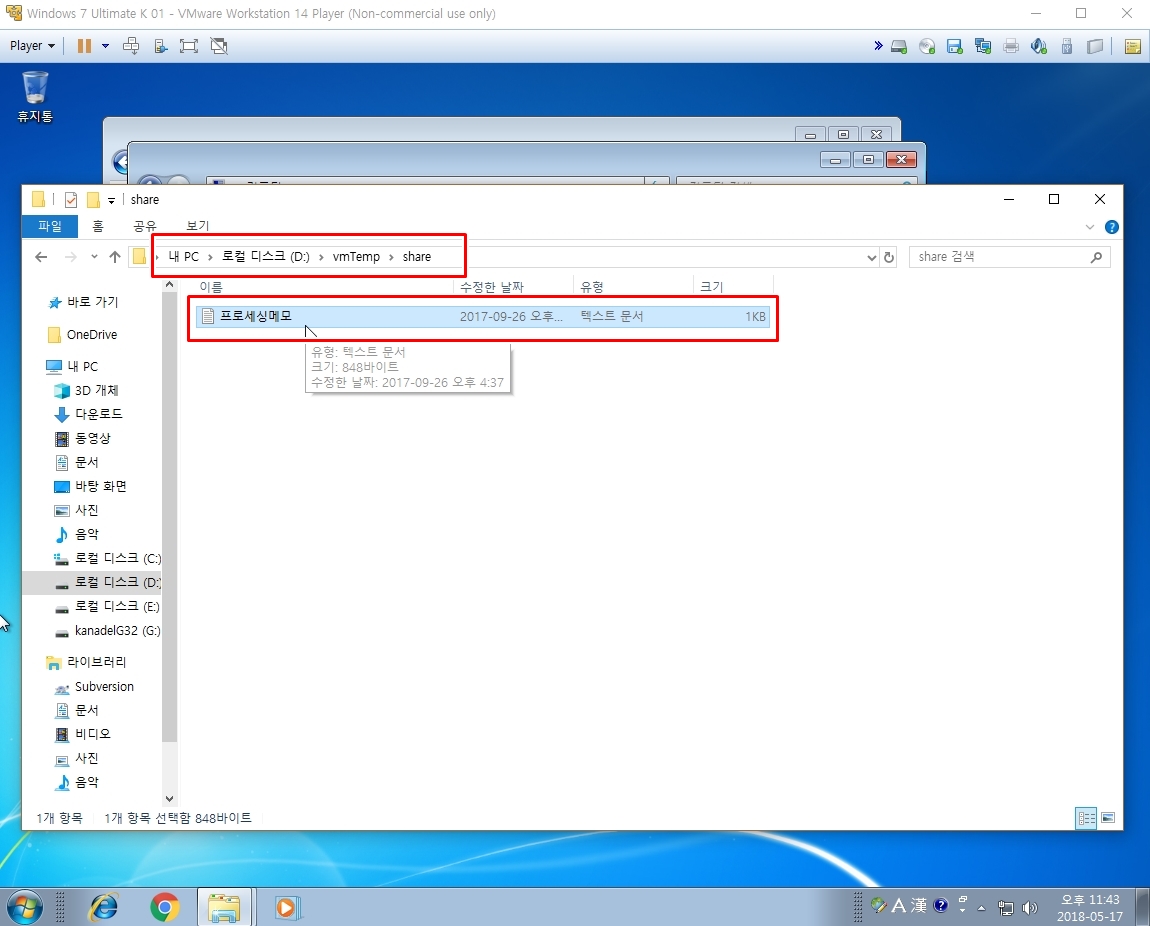The image size is (1150, 926).
Task: Click the VMware floppy device icon
Action: pos(954,46)
